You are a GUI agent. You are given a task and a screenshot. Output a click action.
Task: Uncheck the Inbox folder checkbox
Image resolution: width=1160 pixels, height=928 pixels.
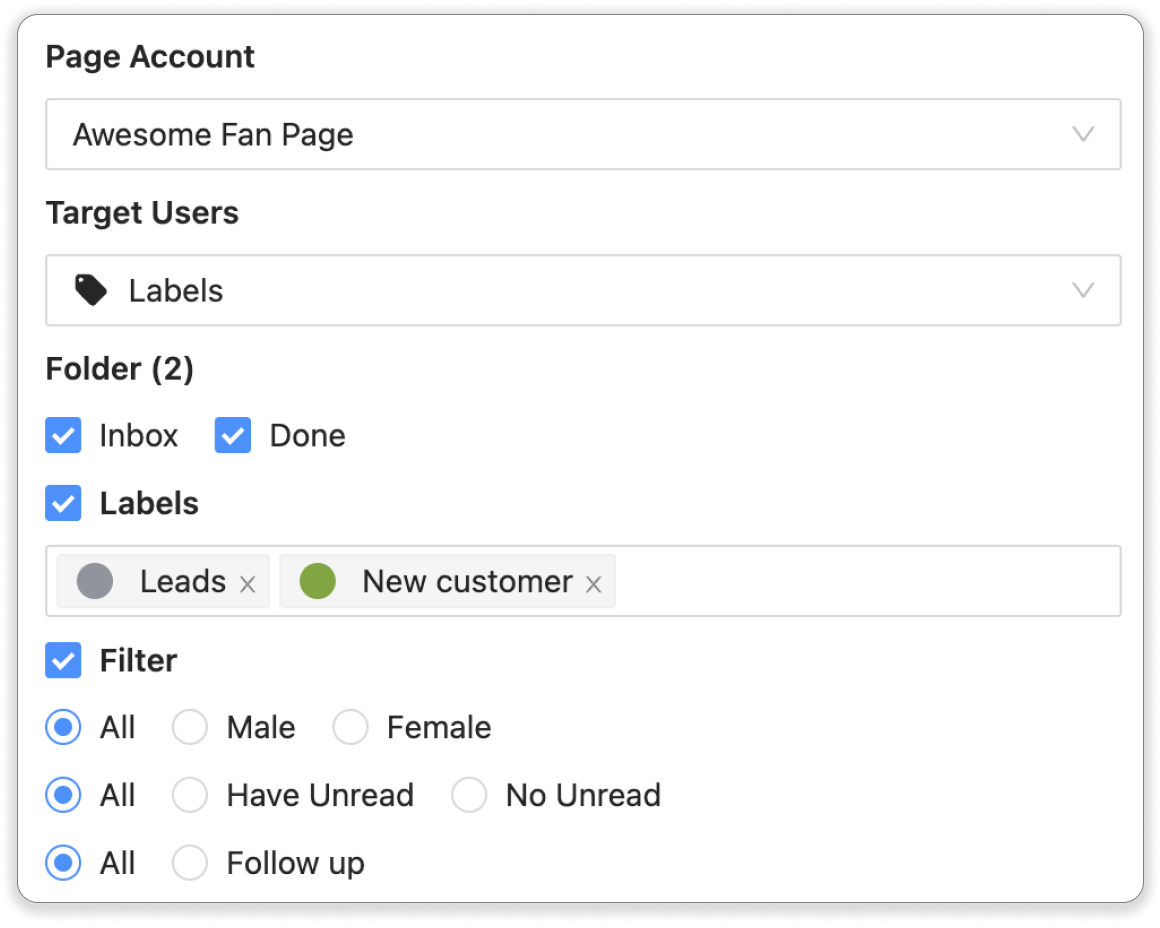(63, 435)
